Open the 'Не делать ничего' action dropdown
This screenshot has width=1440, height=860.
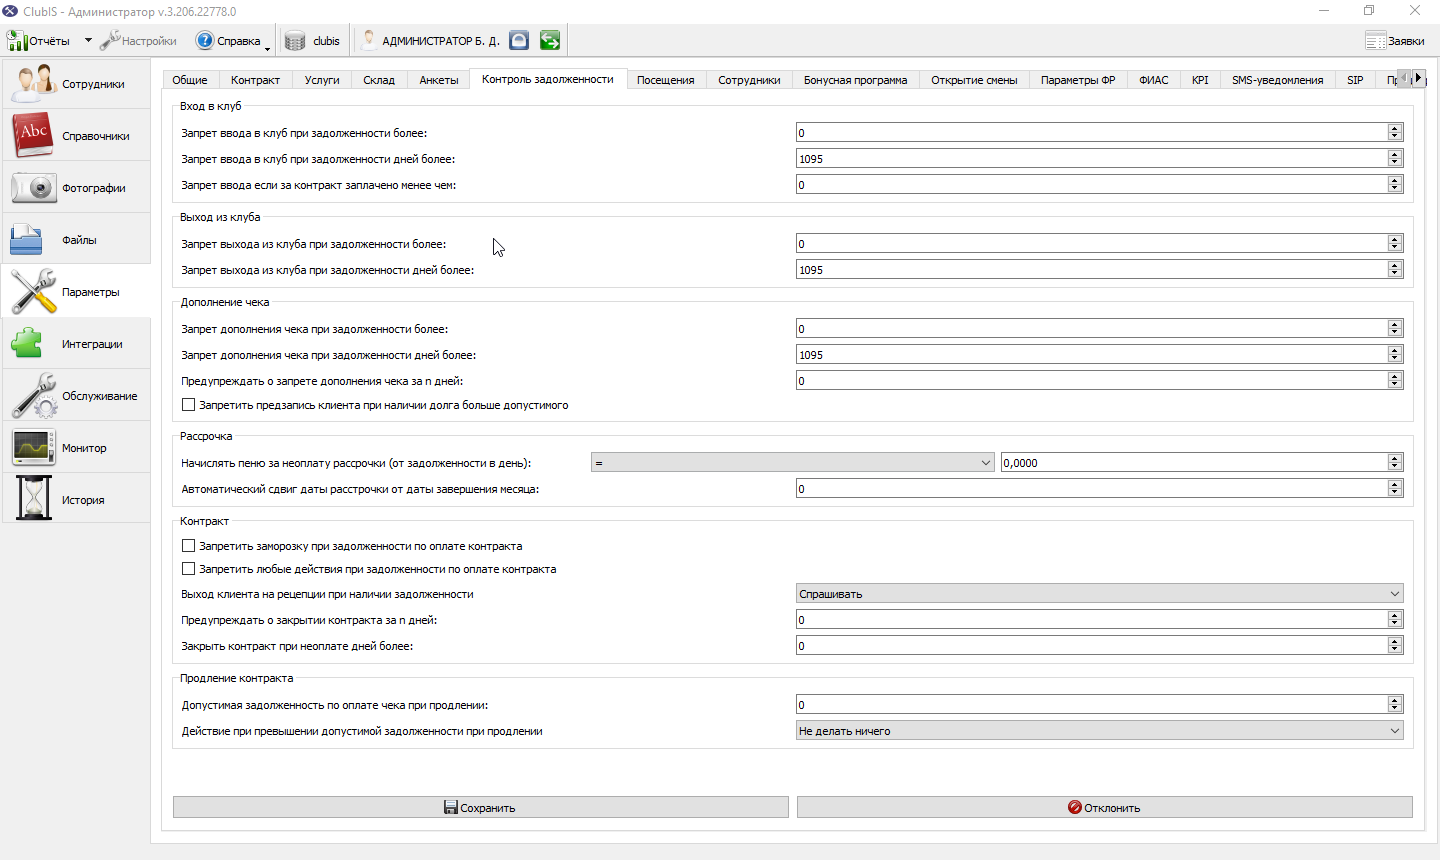coord(1100,731)
